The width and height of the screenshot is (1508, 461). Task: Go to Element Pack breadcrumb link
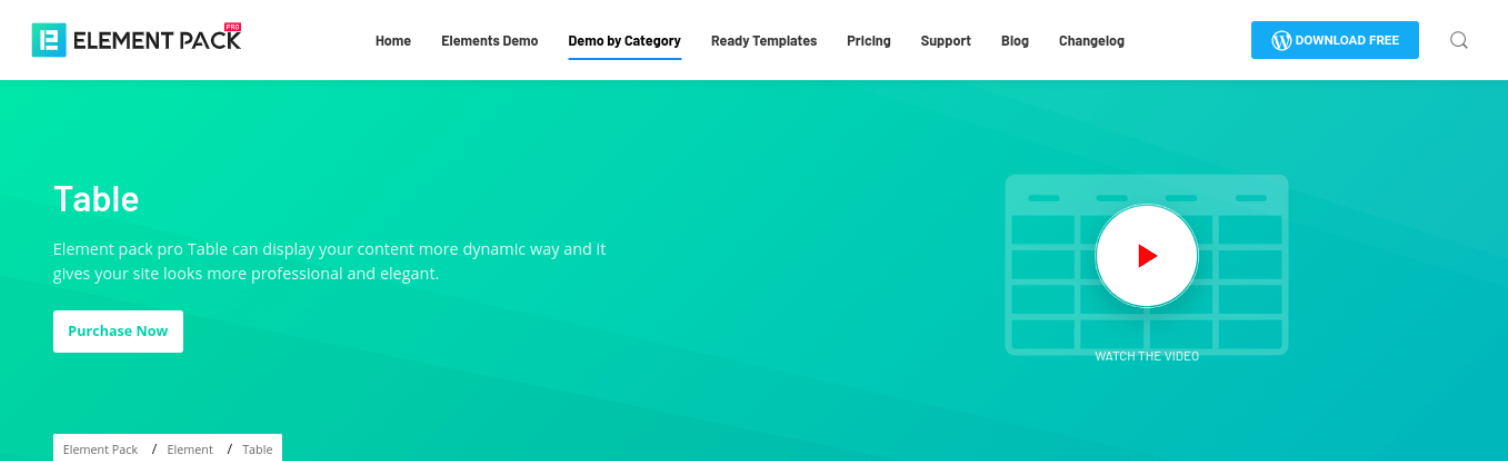100,449
